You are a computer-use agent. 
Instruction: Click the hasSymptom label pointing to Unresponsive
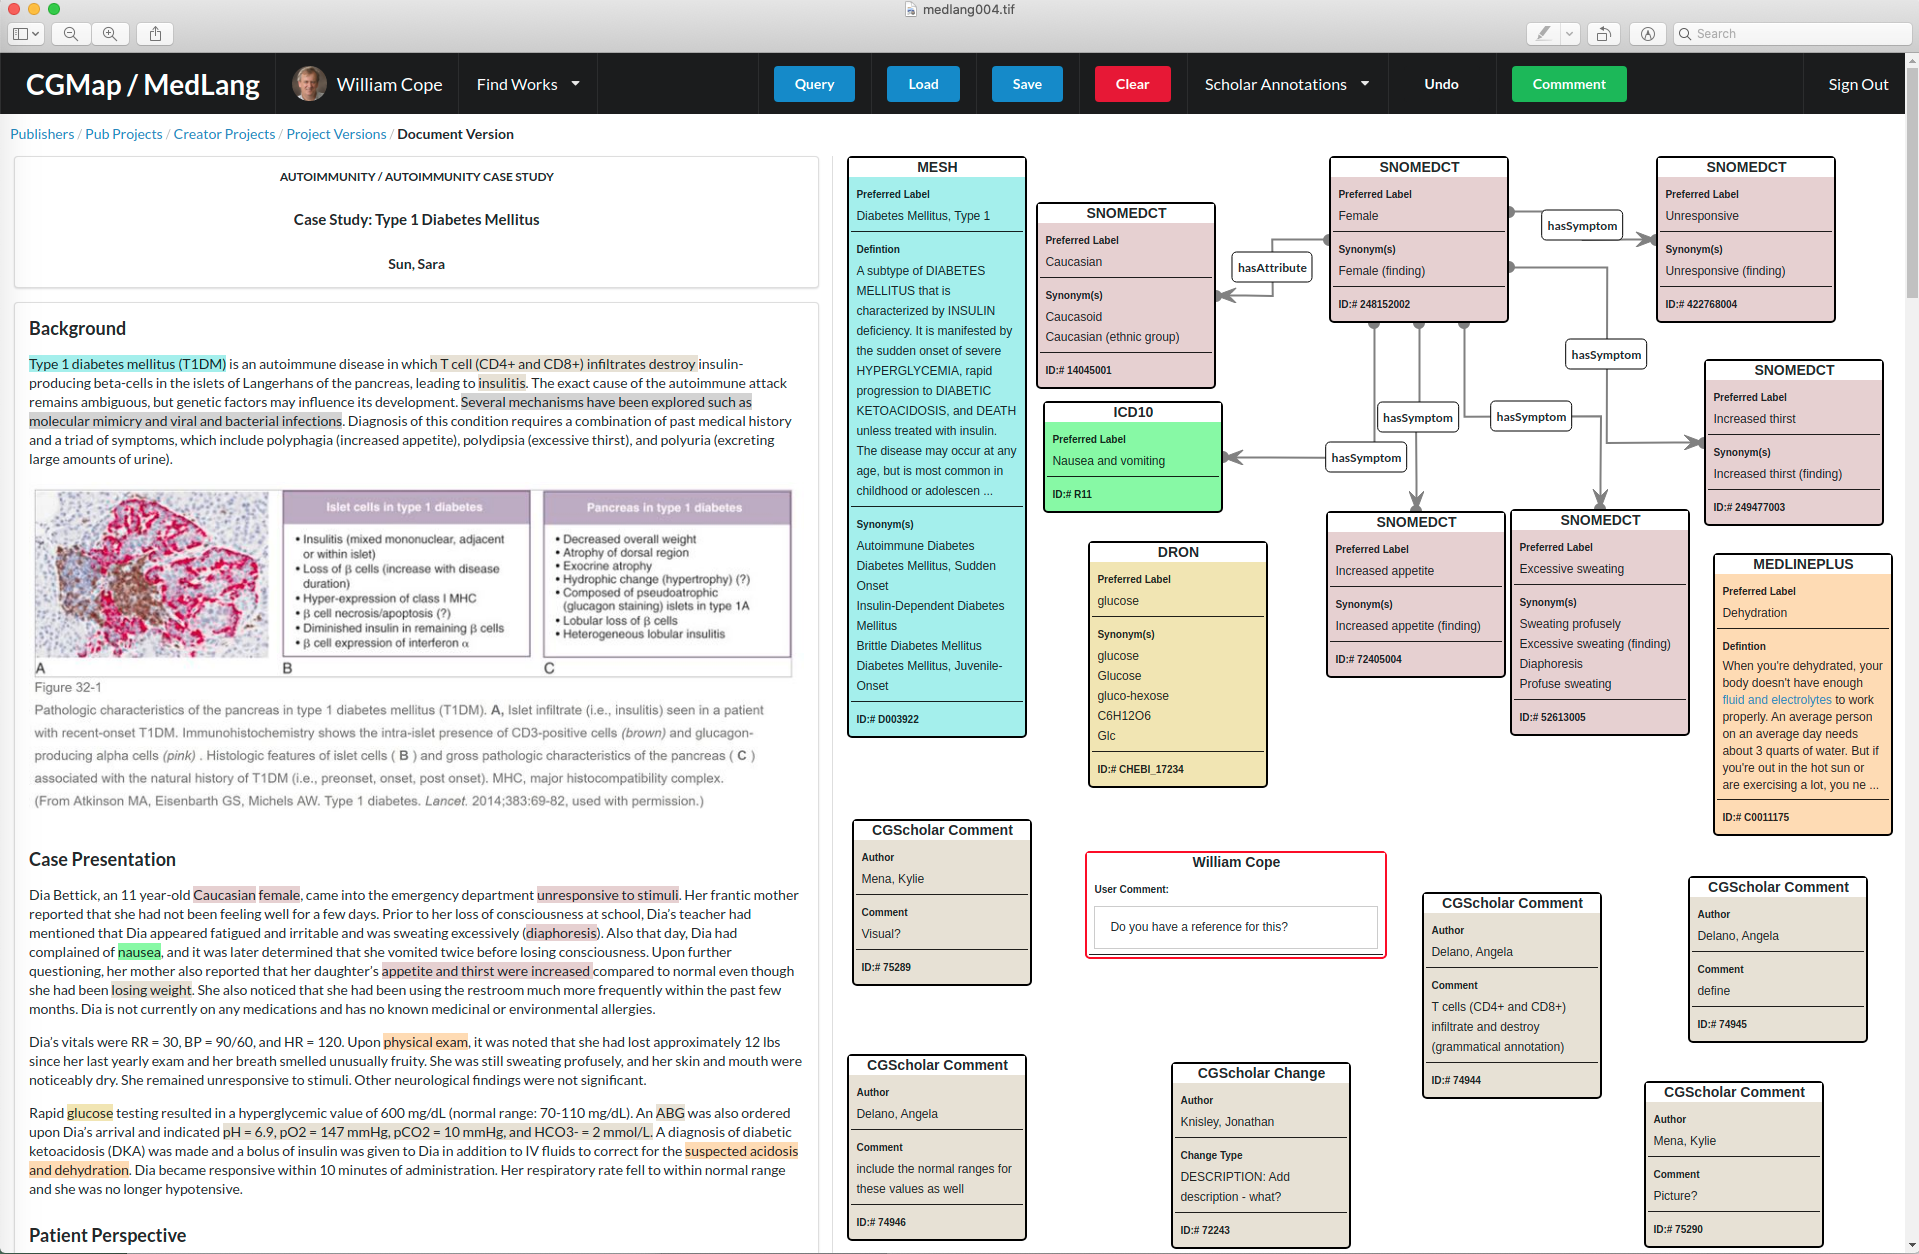tap(1582, 225)
